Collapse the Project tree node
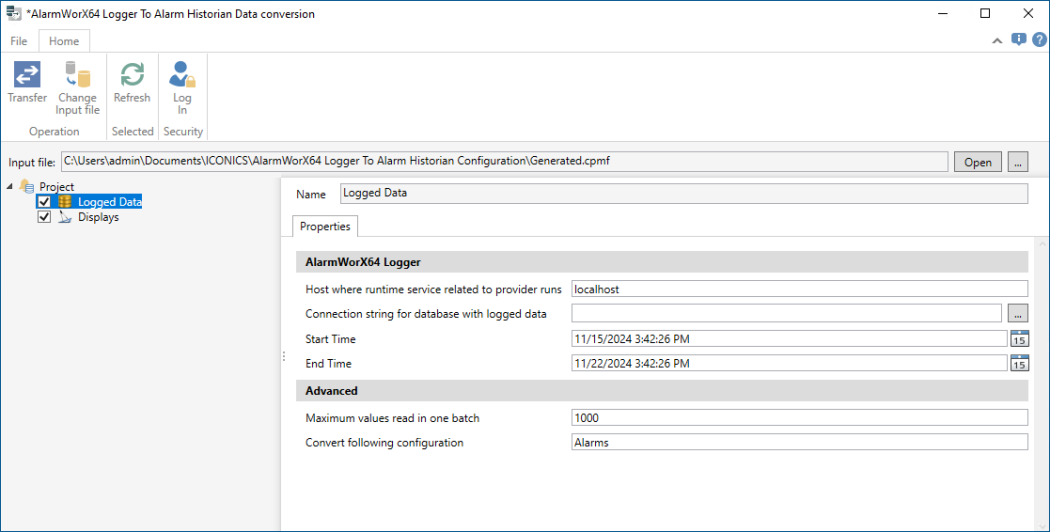The width and height of the screenshot is (1050, 532). tap(10, 187)
